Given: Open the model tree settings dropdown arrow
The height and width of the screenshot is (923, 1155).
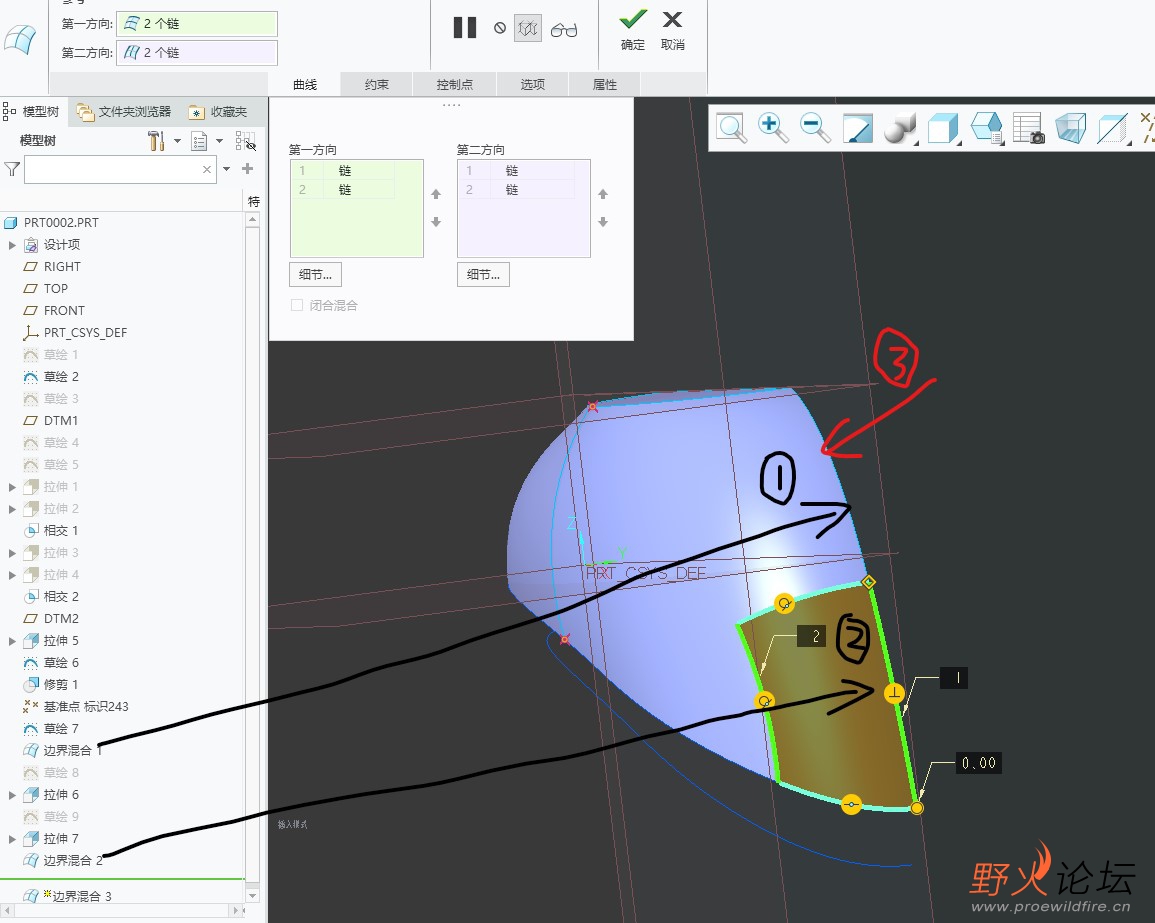Looking at the screenshot, I should [177, 141].
